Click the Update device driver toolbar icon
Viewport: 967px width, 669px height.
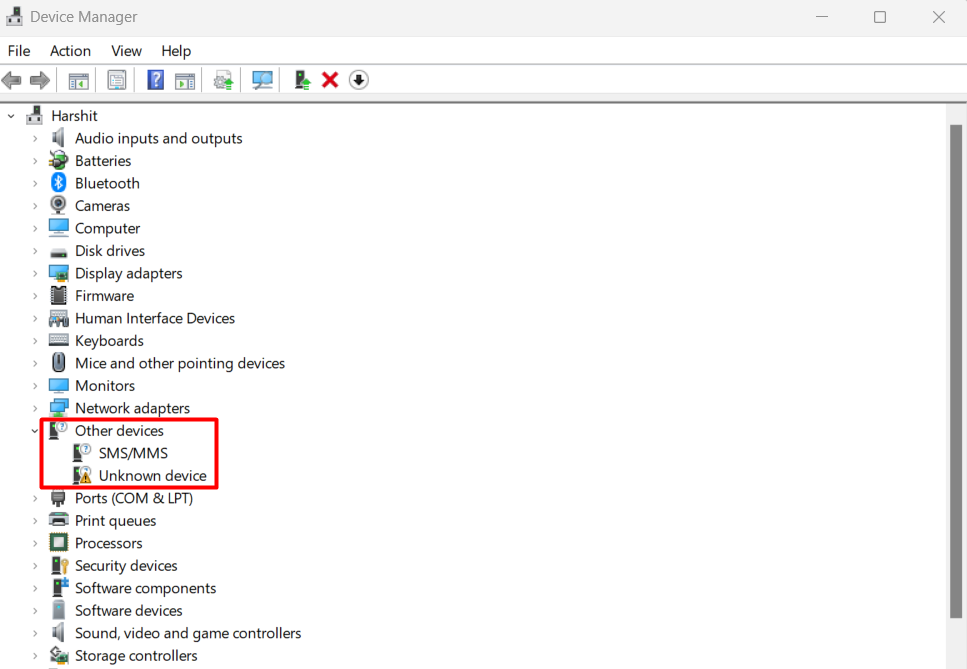(x=301, y=80)
